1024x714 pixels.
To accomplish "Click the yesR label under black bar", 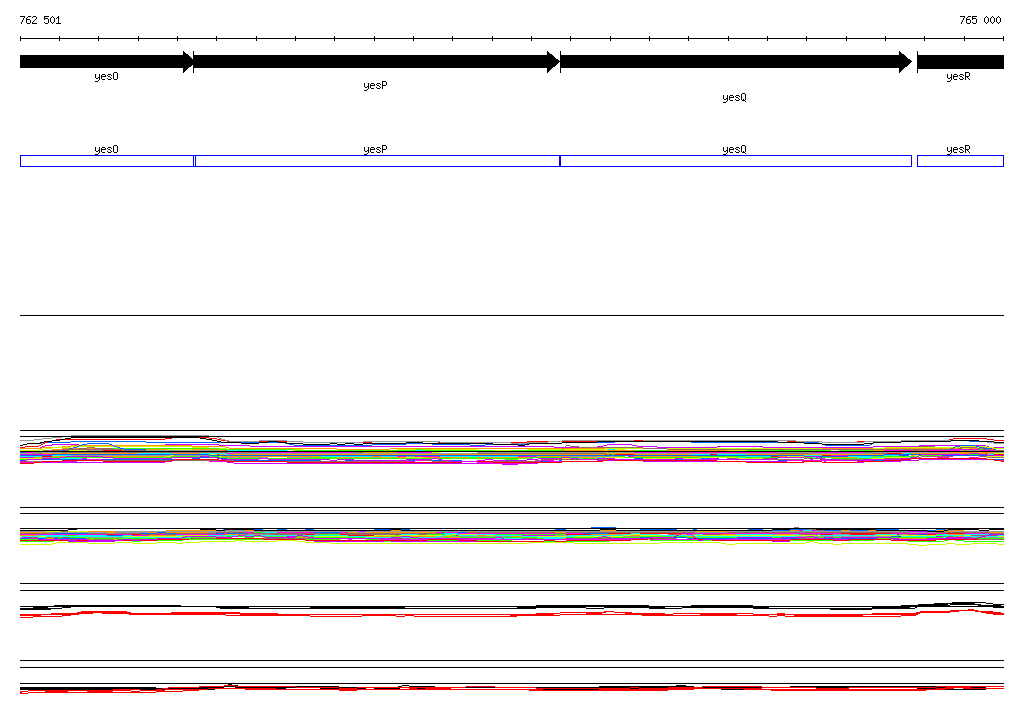I will coord(959,76).
